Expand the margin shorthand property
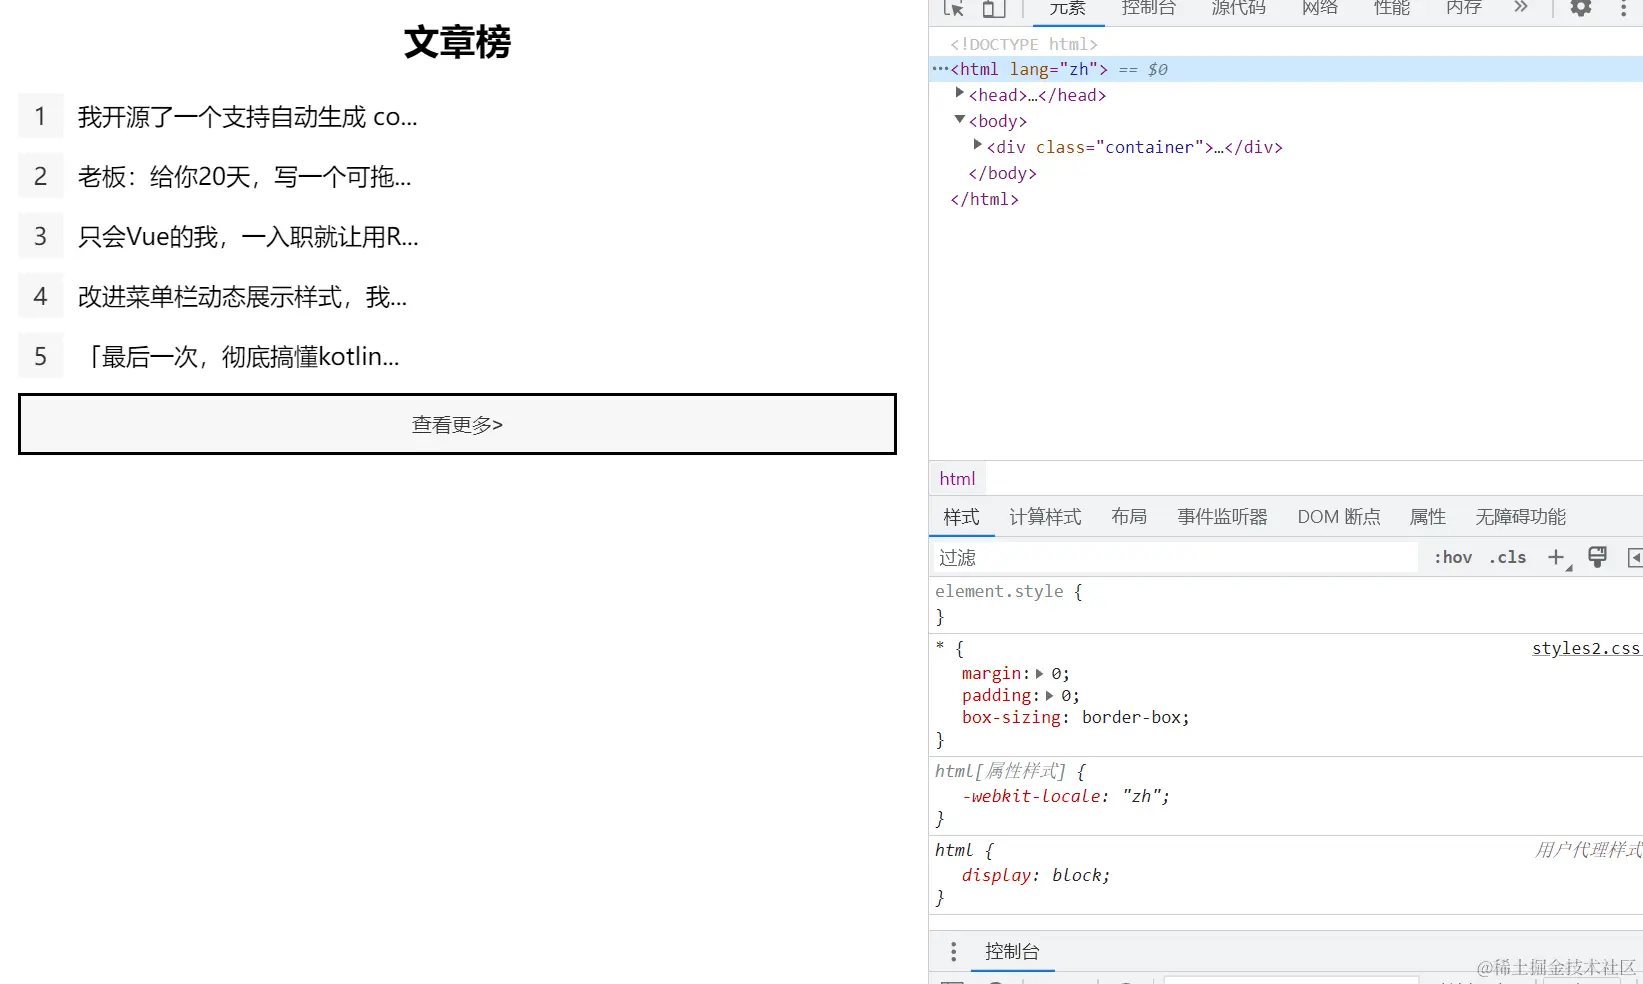1643x984 pixels. click(1040, 674)
